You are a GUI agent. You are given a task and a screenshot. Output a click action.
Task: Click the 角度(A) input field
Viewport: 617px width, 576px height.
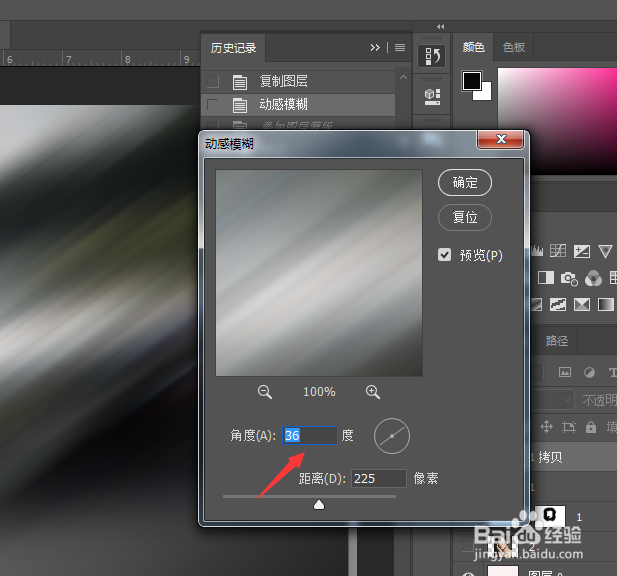point(310,436)
